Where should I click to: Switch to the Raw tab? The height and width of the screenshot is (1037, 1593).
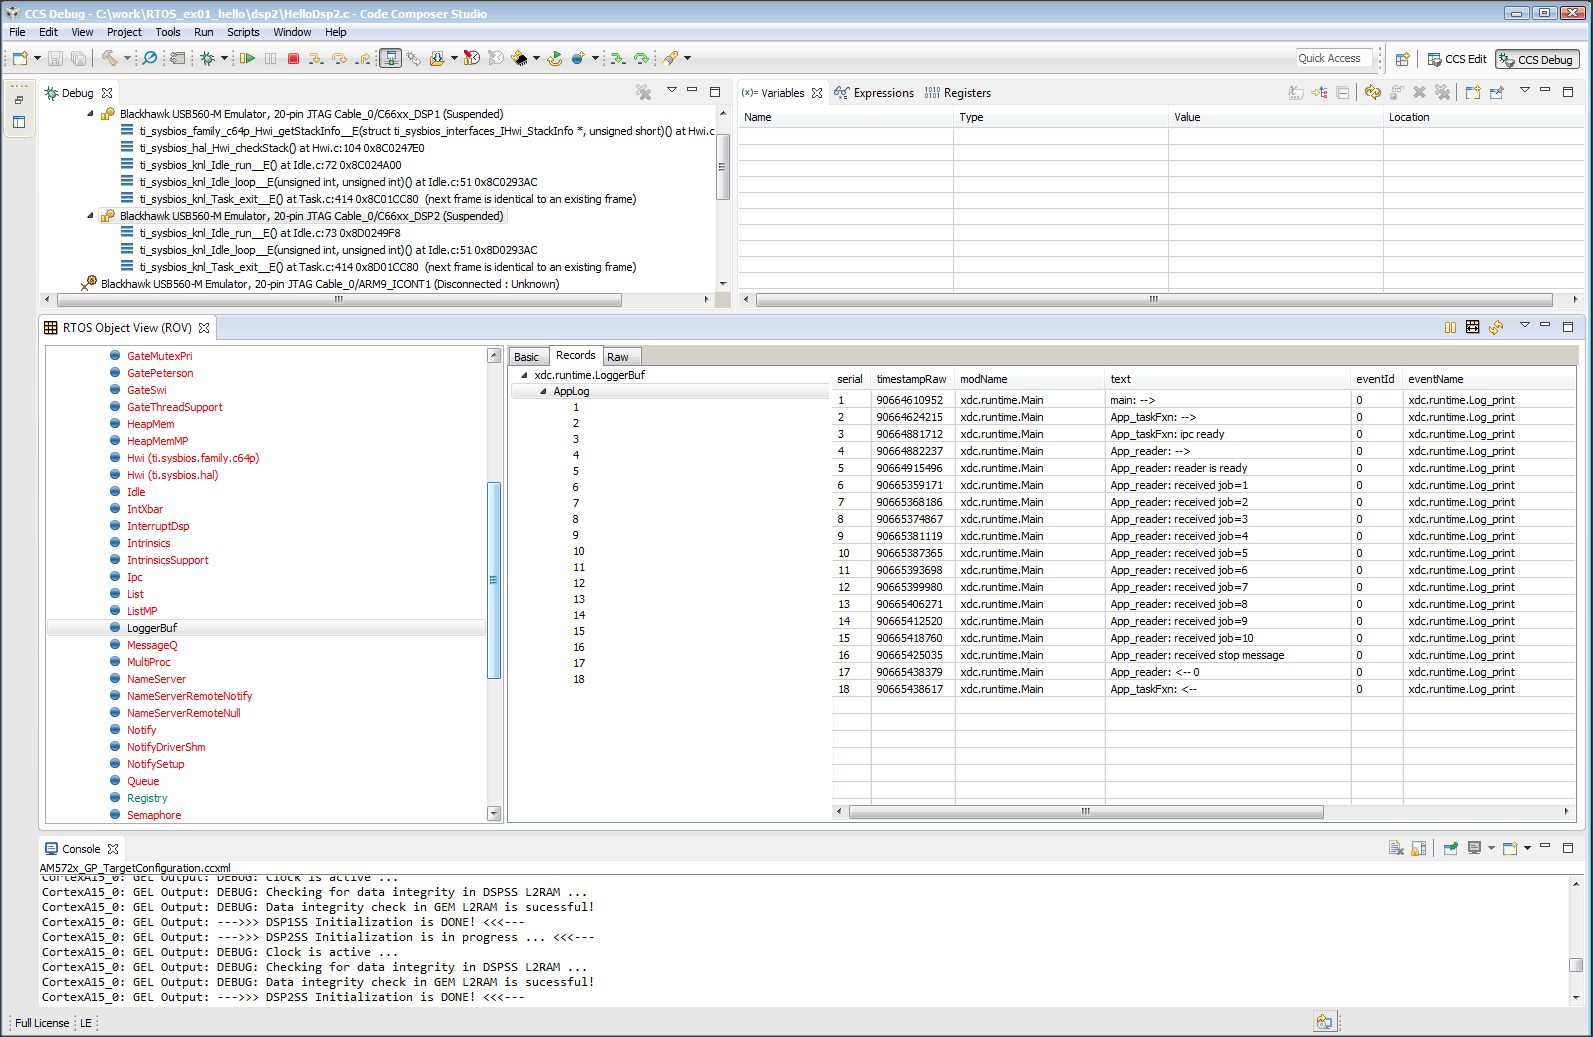(618, 357)
